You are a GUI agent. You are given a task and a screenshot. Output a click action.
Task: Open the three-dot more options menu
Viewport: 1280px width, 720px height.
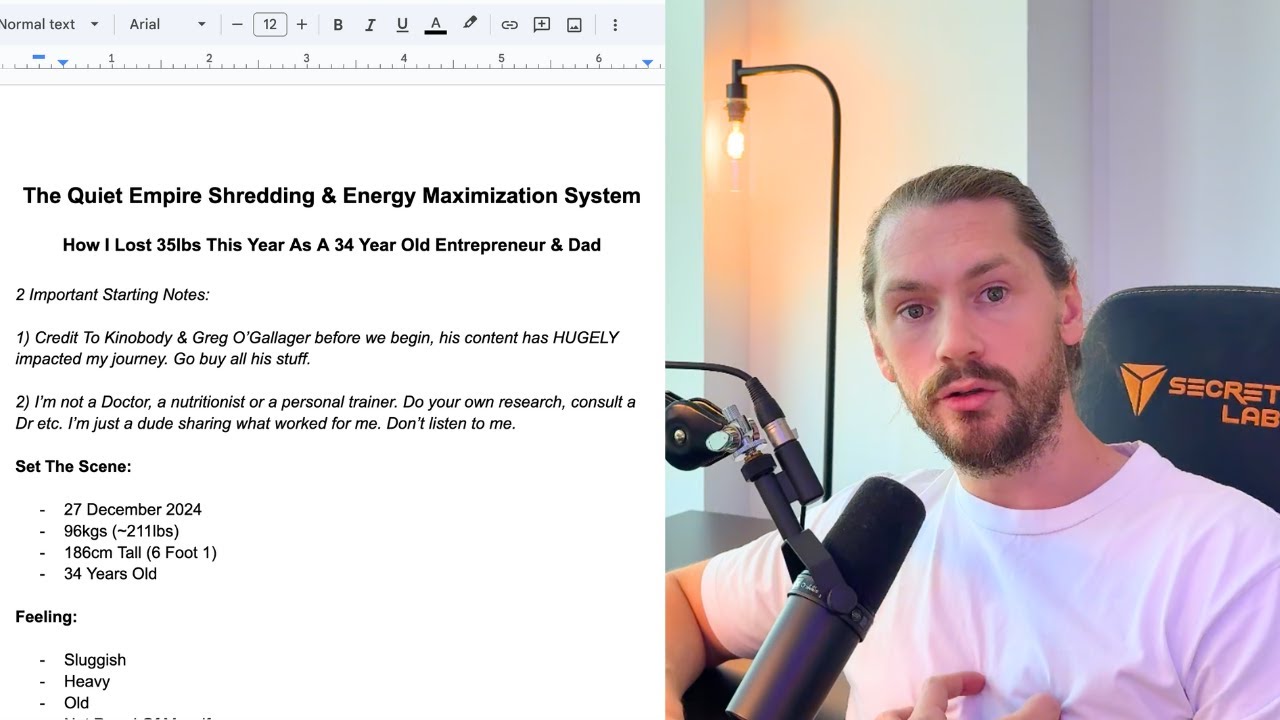(x=615, y=24)
